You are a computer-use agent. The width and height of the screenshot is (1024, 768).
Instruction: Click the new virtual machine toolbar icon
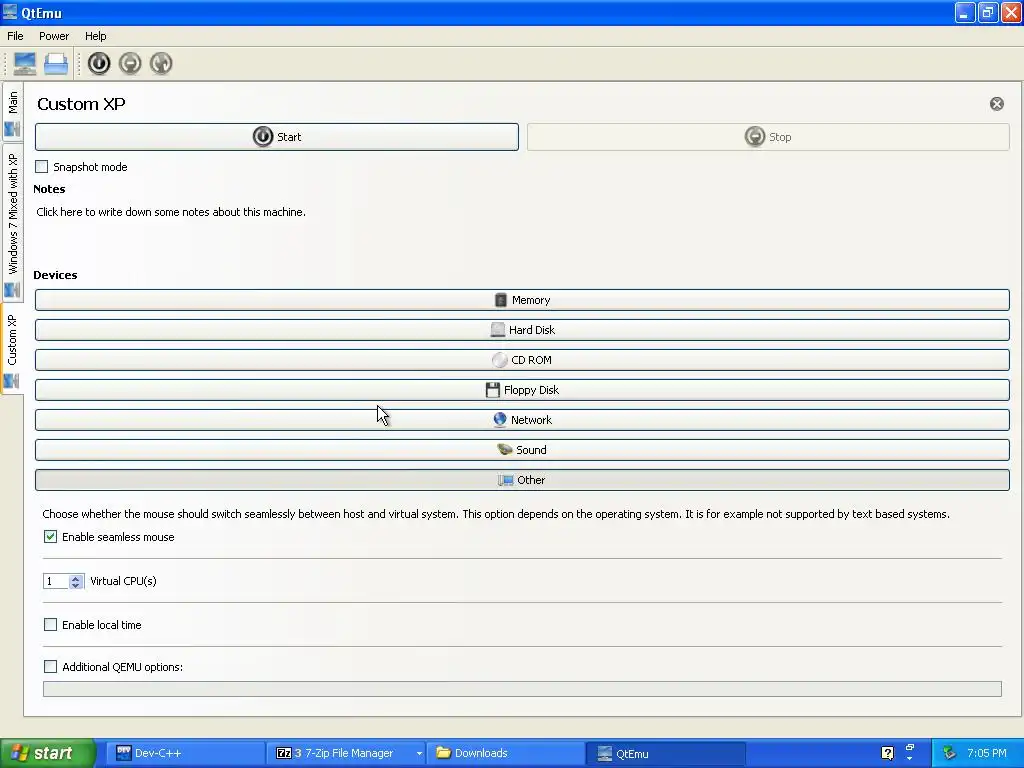[x=25, y=63]
